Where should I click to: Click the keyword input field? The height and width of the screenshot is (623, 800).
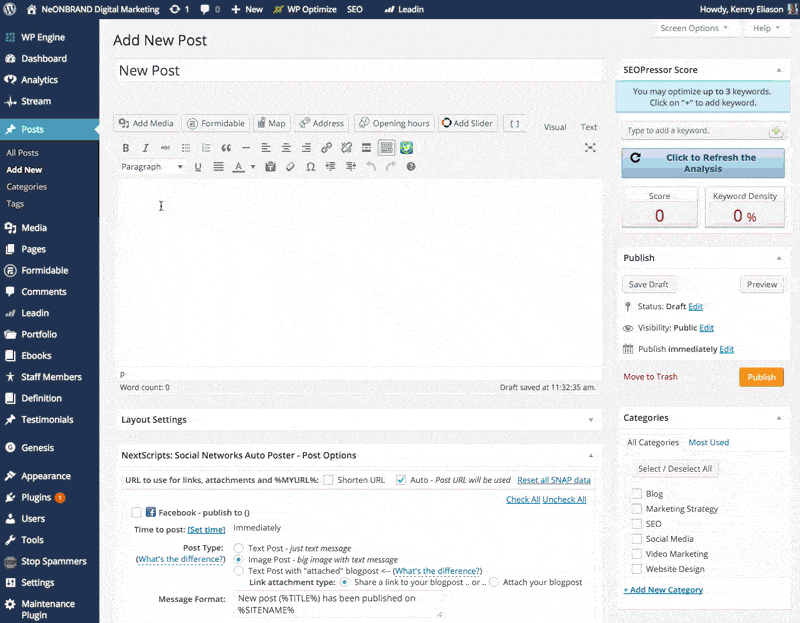695,131
